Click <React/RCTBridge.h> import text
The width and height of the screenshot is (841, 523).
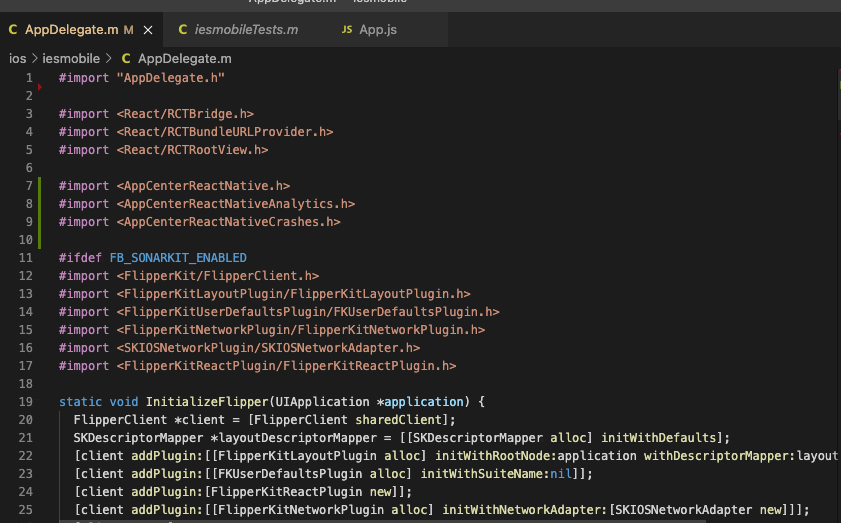click(x=185, y=114)
